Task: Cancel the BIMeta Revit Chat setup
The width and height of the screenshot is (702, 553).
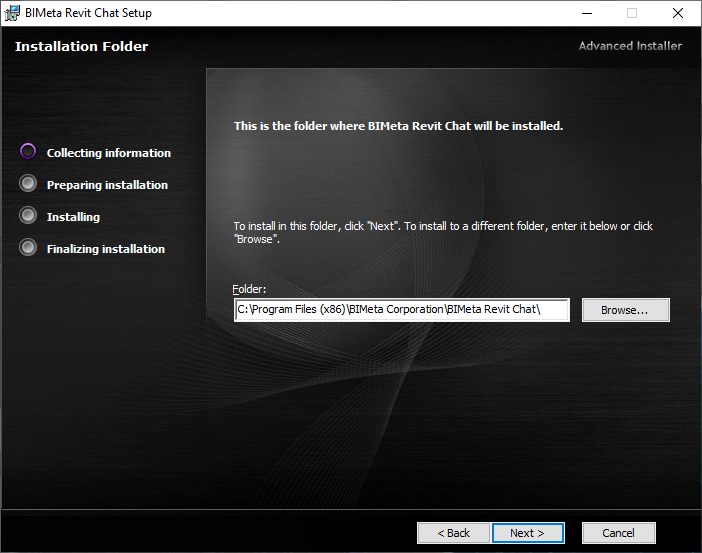Action: (618, 533)
